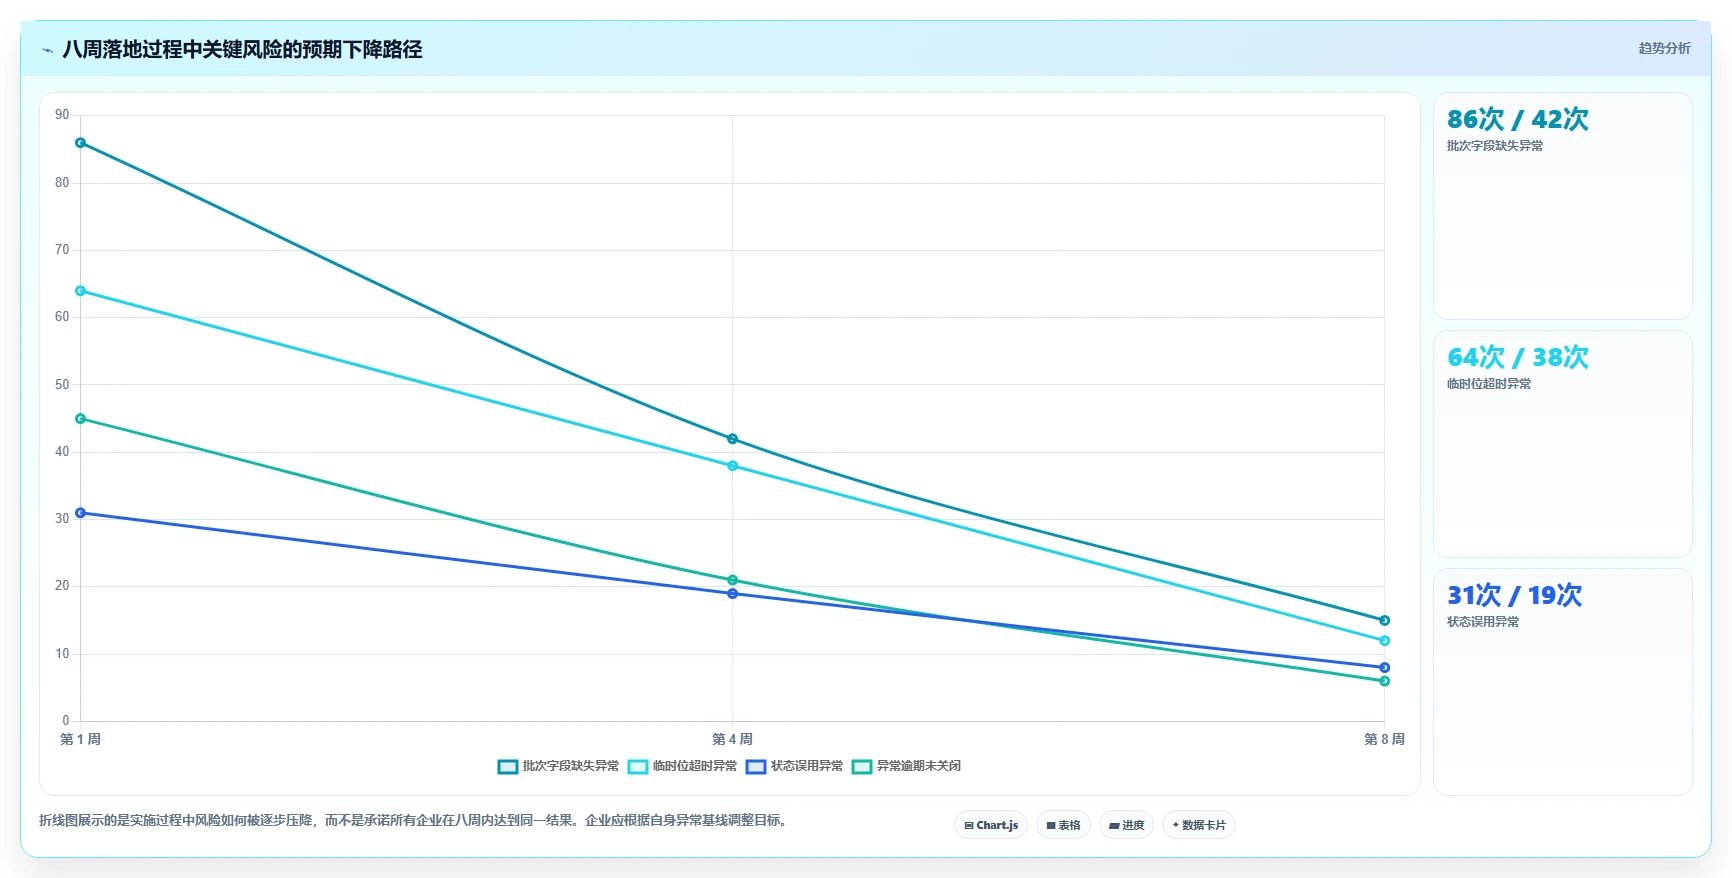Select the 异常逾期未关闭 point at 第 1 周 (45)
This screenshot has height=878, width=1732.
[81, 419]
